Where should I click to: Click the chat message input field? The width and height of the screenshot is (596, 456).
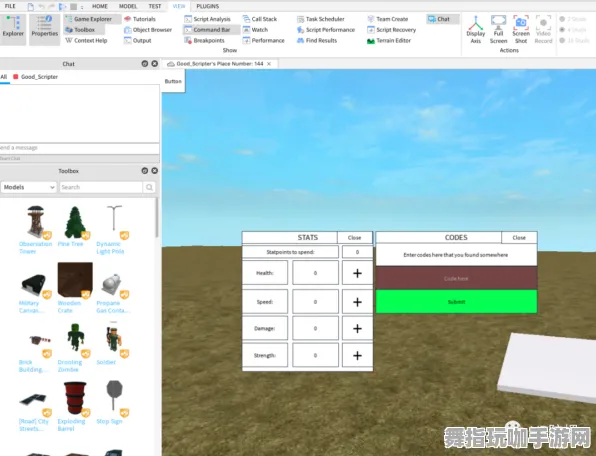pos(79,148)
